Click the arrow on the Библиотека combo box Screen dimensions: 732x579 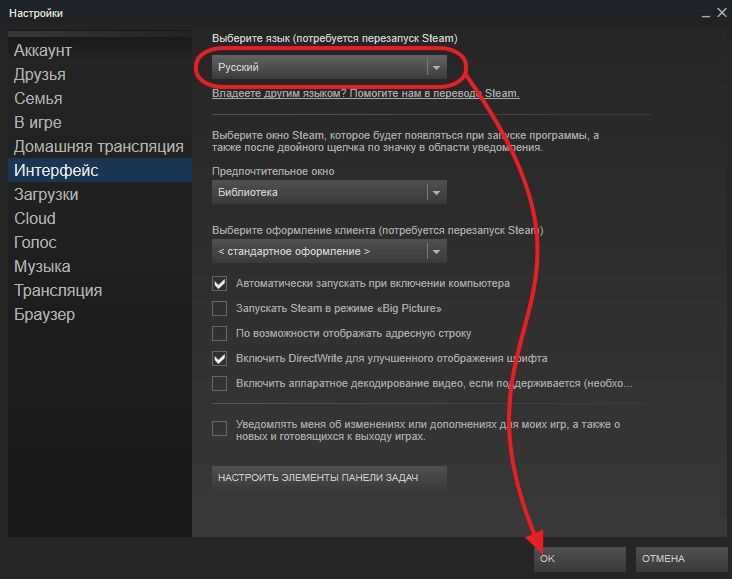point(436,193)
